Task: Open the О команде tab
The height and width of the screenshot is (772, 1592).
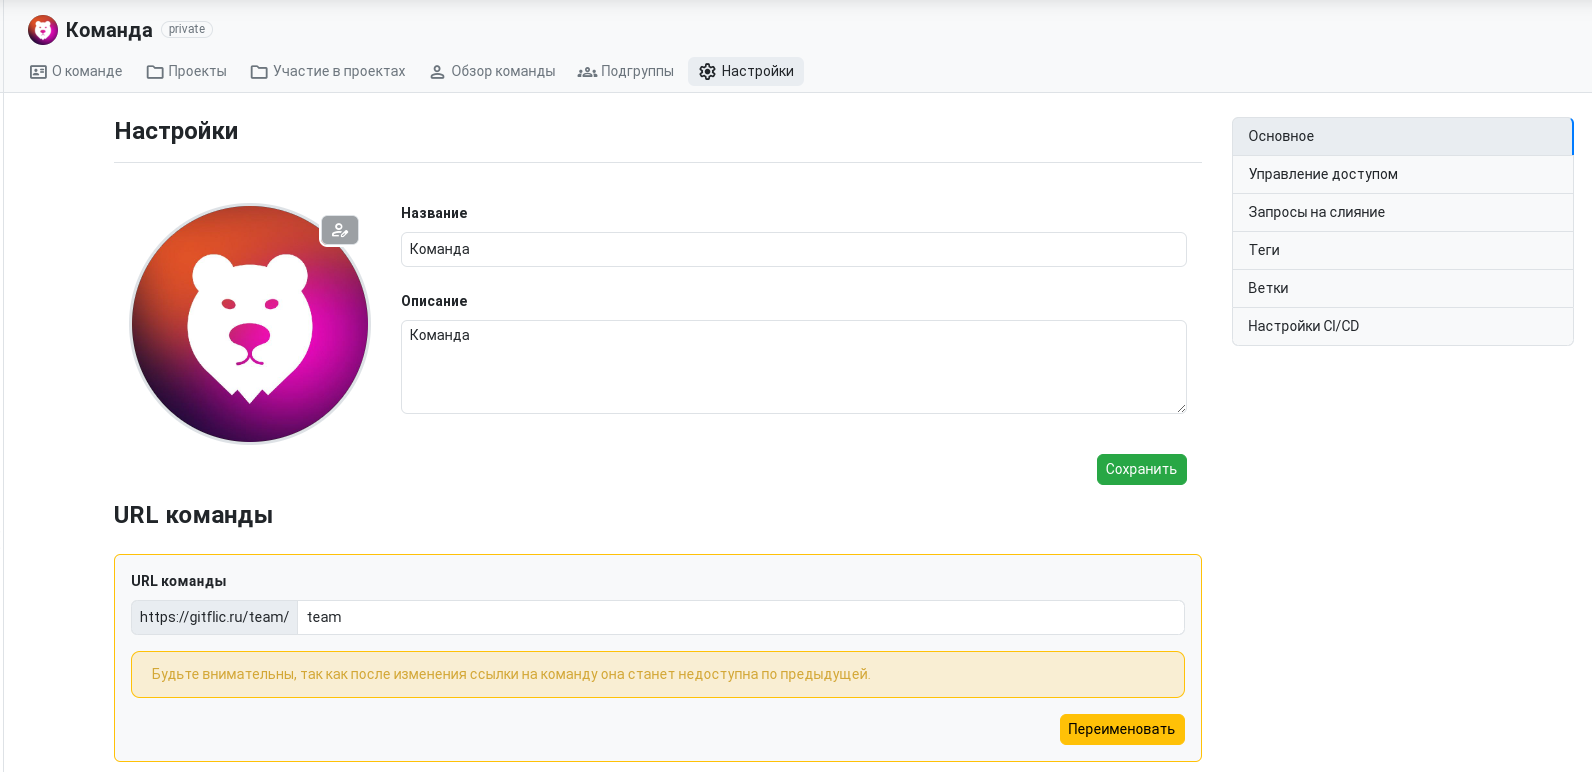Action: coord(76,72)
